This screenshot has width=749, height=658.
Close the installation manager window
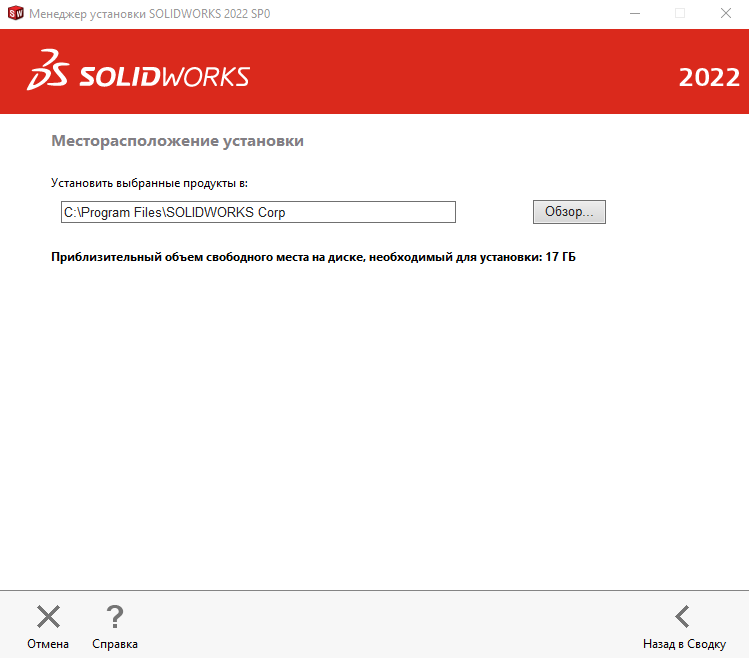[726, 13]
